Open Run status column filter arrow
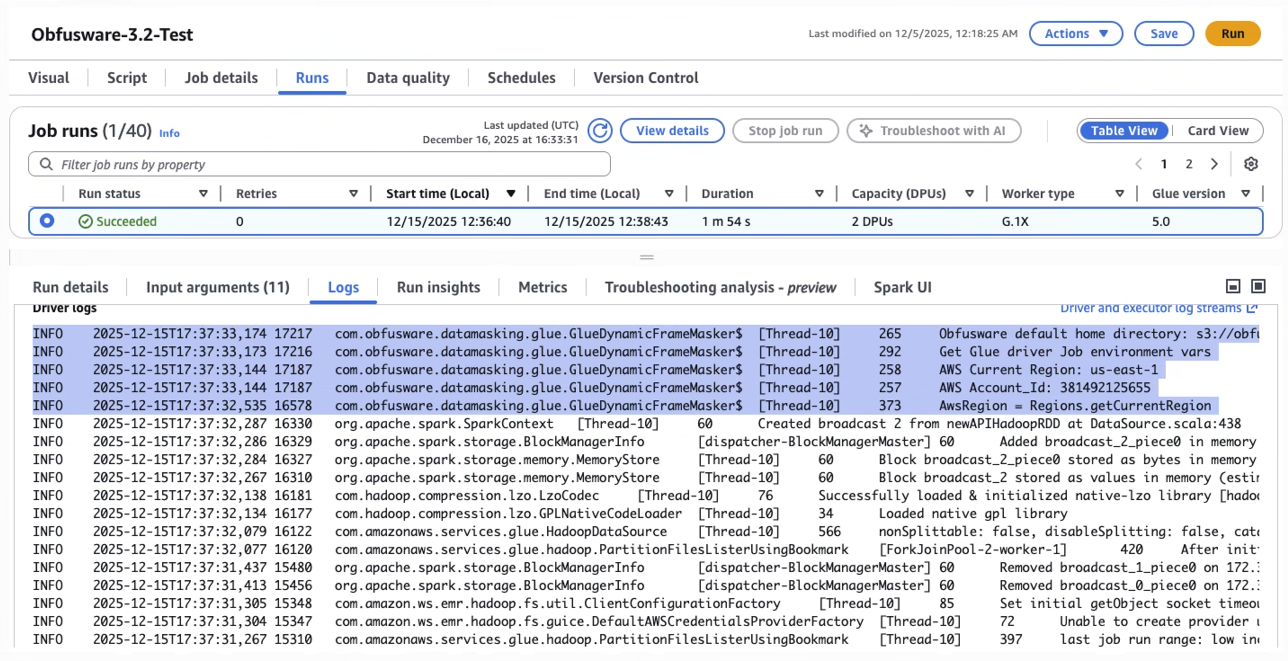This screenshot has width=1288, height=661. pos(204,194)
